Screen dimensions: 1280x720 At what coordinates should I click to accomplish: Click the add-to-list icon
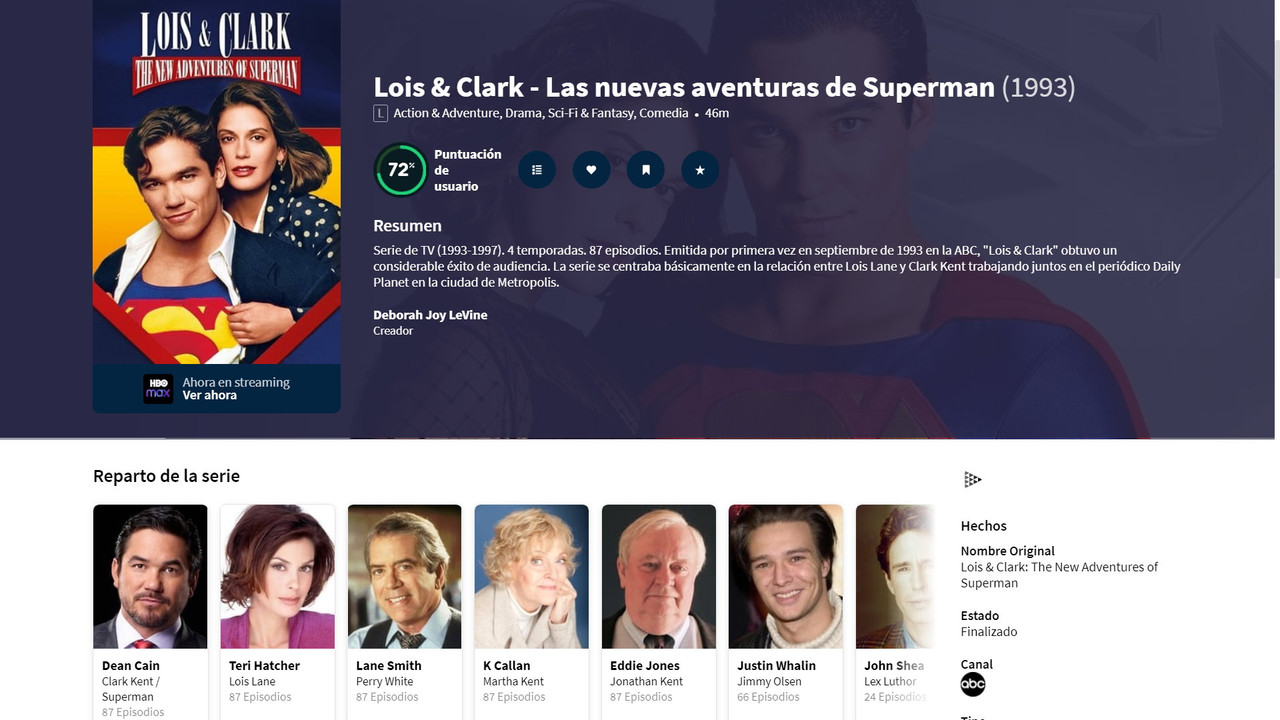click(x=537, y=170)
